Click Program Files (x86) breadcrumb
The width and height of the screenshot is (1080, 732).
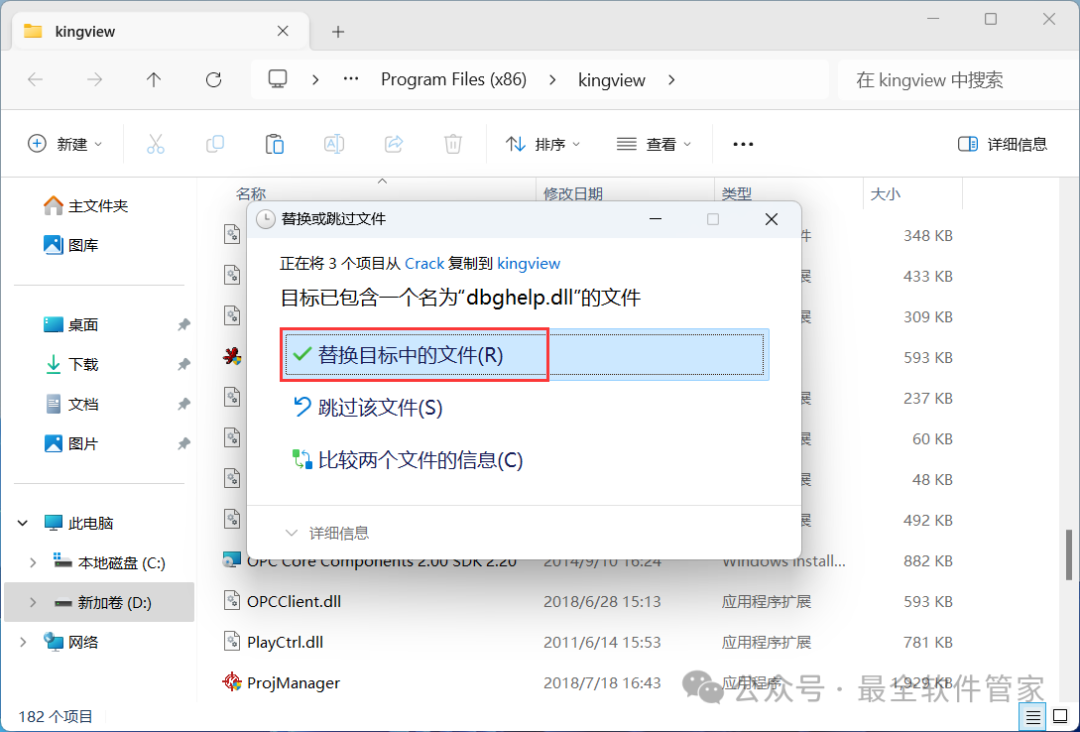(453, 80)
